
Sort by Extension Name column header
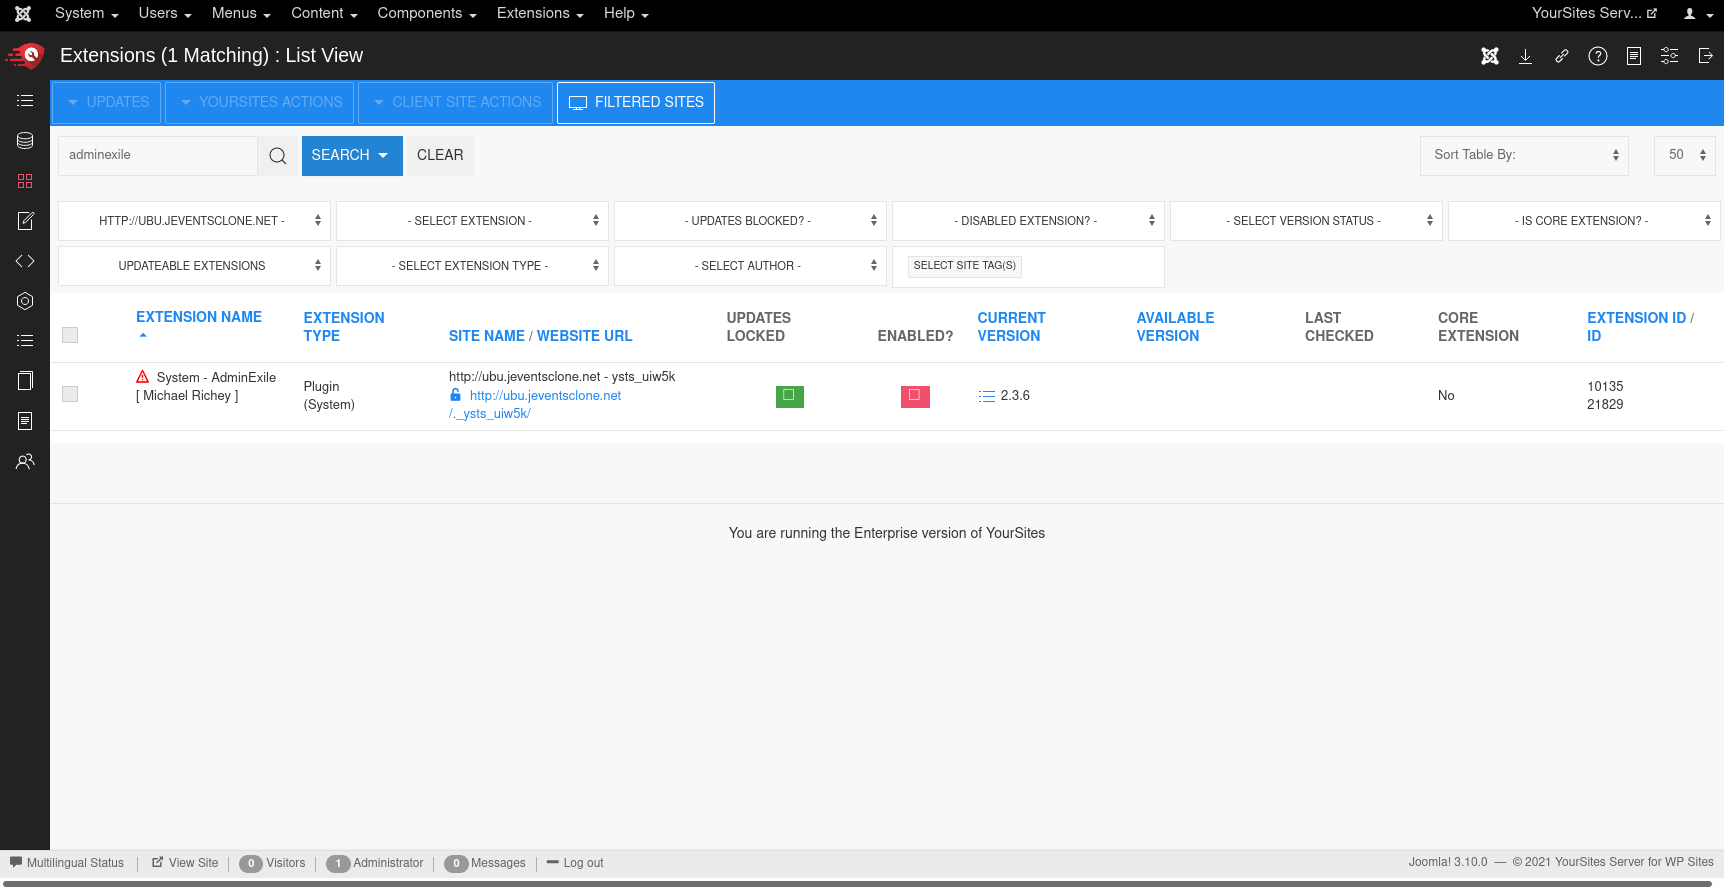[199, 317]
